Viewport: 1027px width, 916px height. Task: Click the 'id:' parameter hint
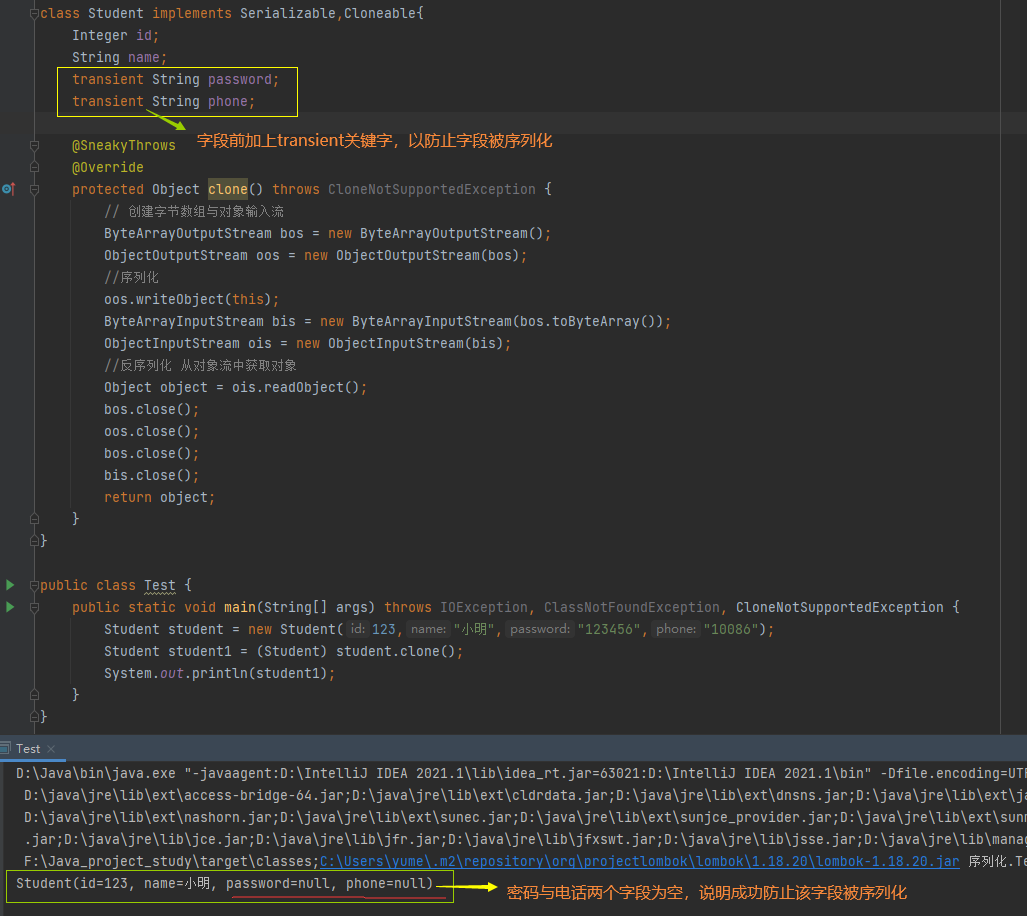pos(358,629)
